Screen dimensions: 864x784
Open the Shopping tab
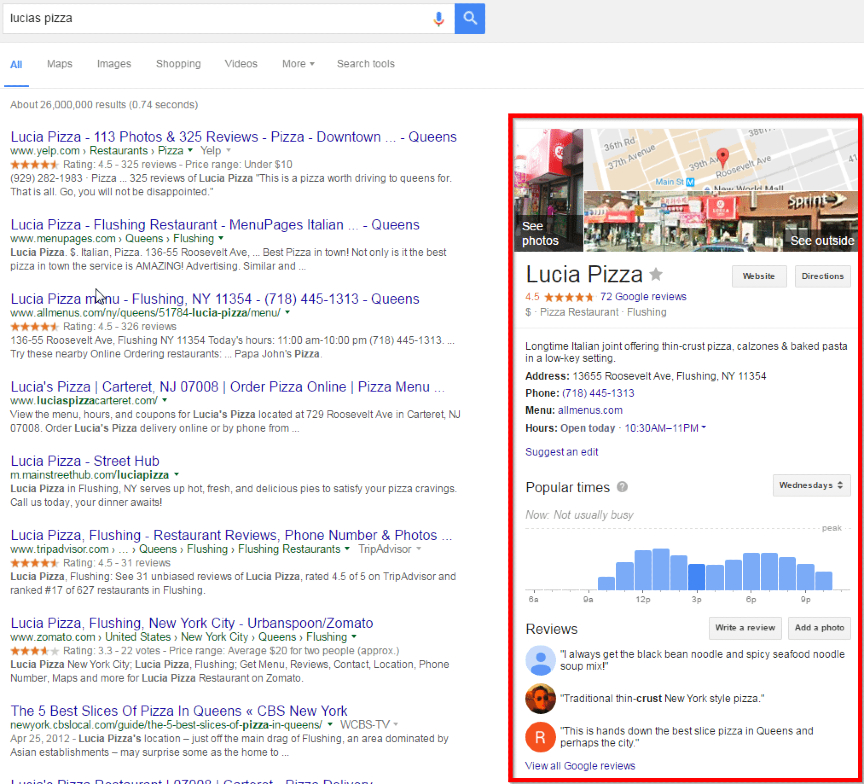click(179, 64)
